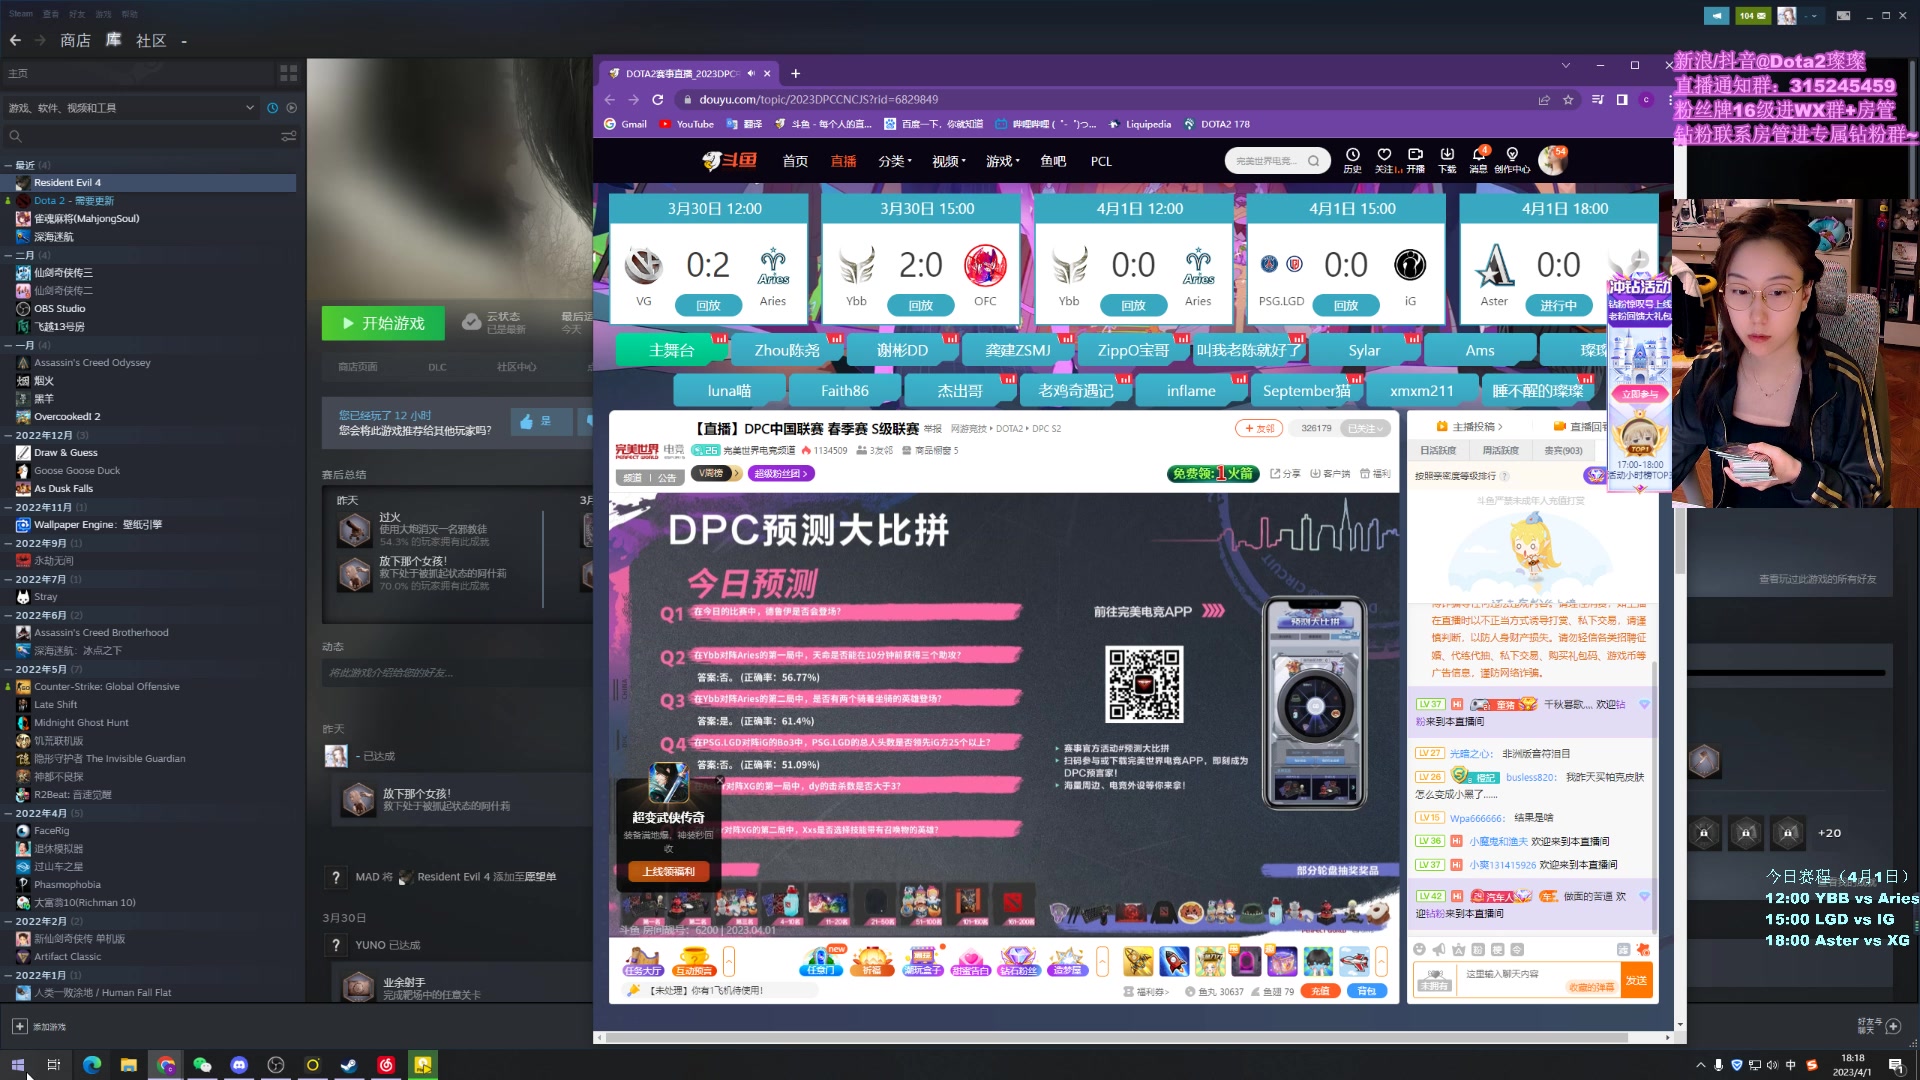Viewport: 1920px width, 1080px height.
Task: Bookmark this page with the star icon
Action: pyautogui.click(x=1568, y=100)
